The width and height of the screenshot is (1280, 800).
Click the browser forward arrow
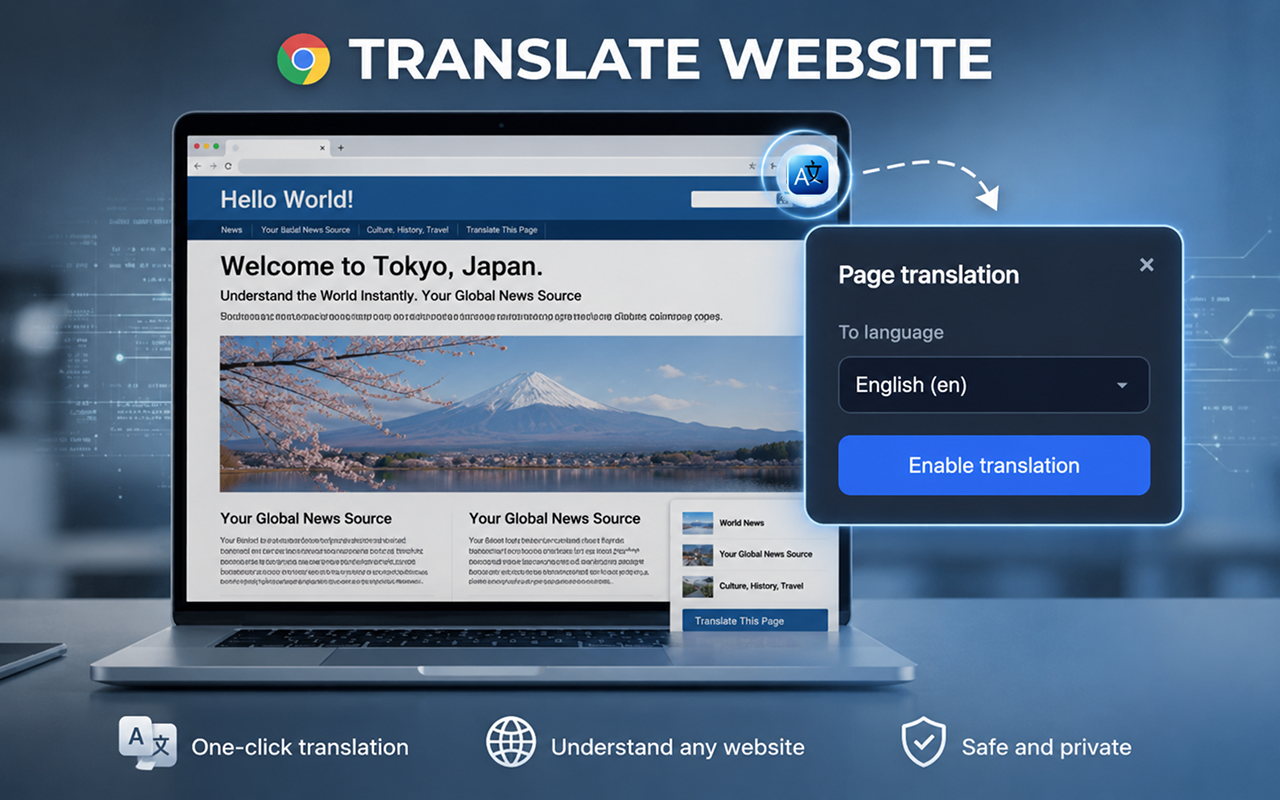[213, 166]
